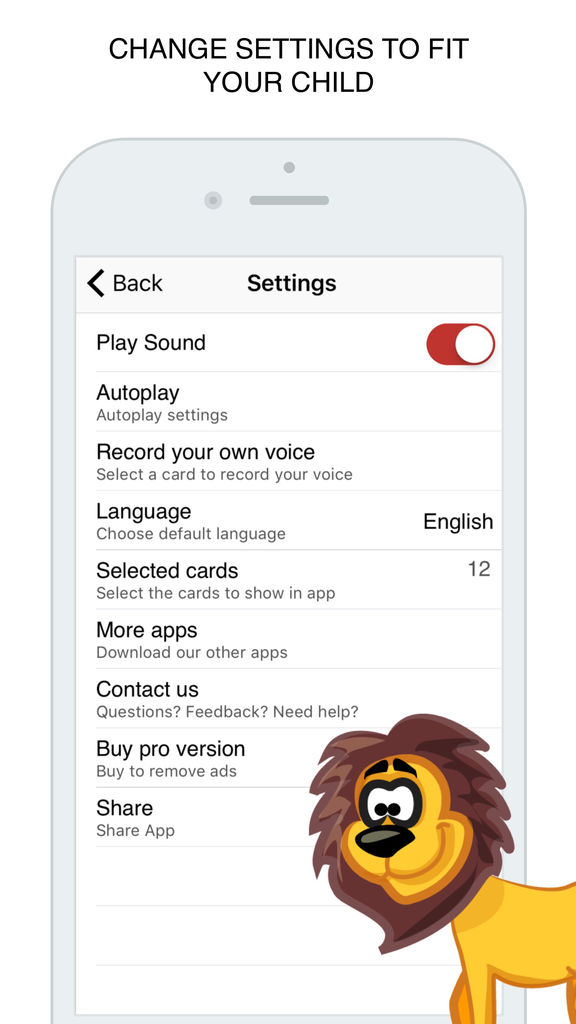576x1024 pixels.
Task: Click the phone speaker grille
Action: click(289, 200)
